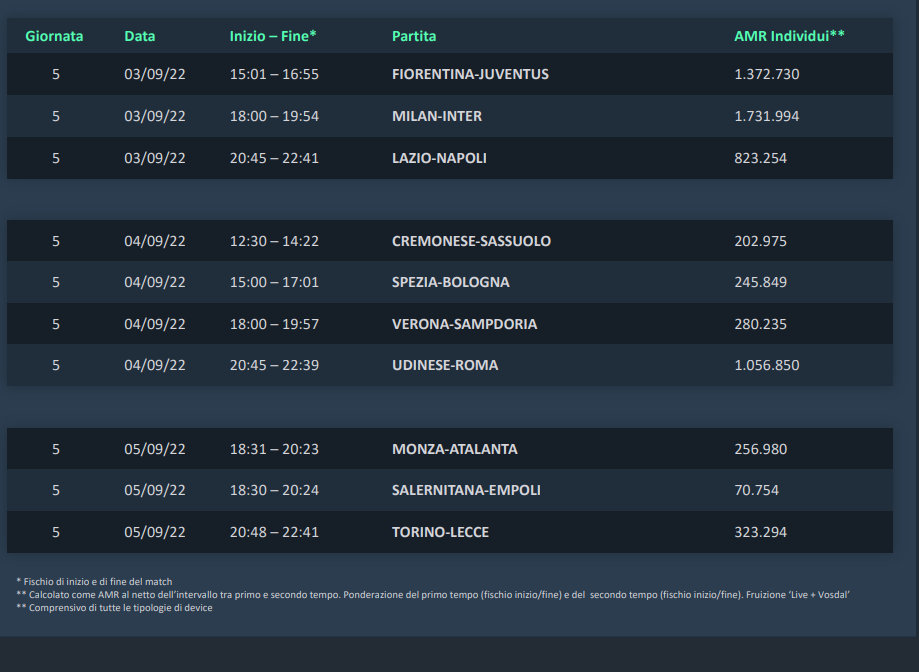Select the "Inizio – Fine*" column header
919x672 pixels.
point(273,36)
